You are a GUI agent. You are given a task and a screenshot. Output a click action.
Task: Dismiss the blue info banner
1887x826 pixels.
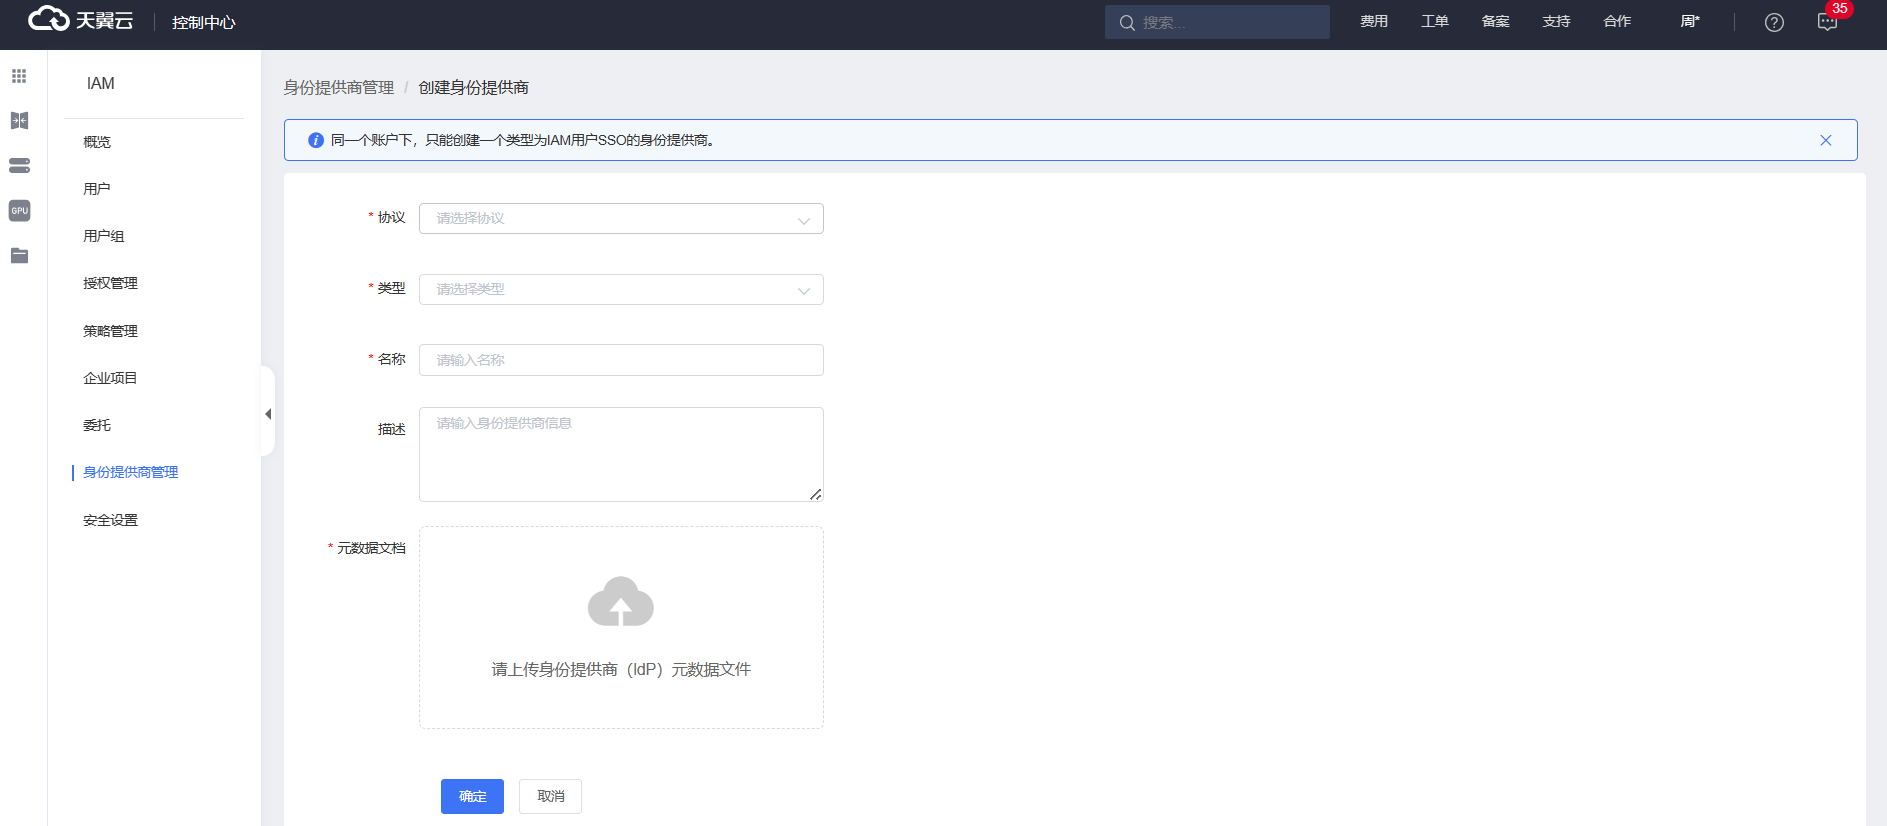pyautogui.click(x=1825, y=140)
